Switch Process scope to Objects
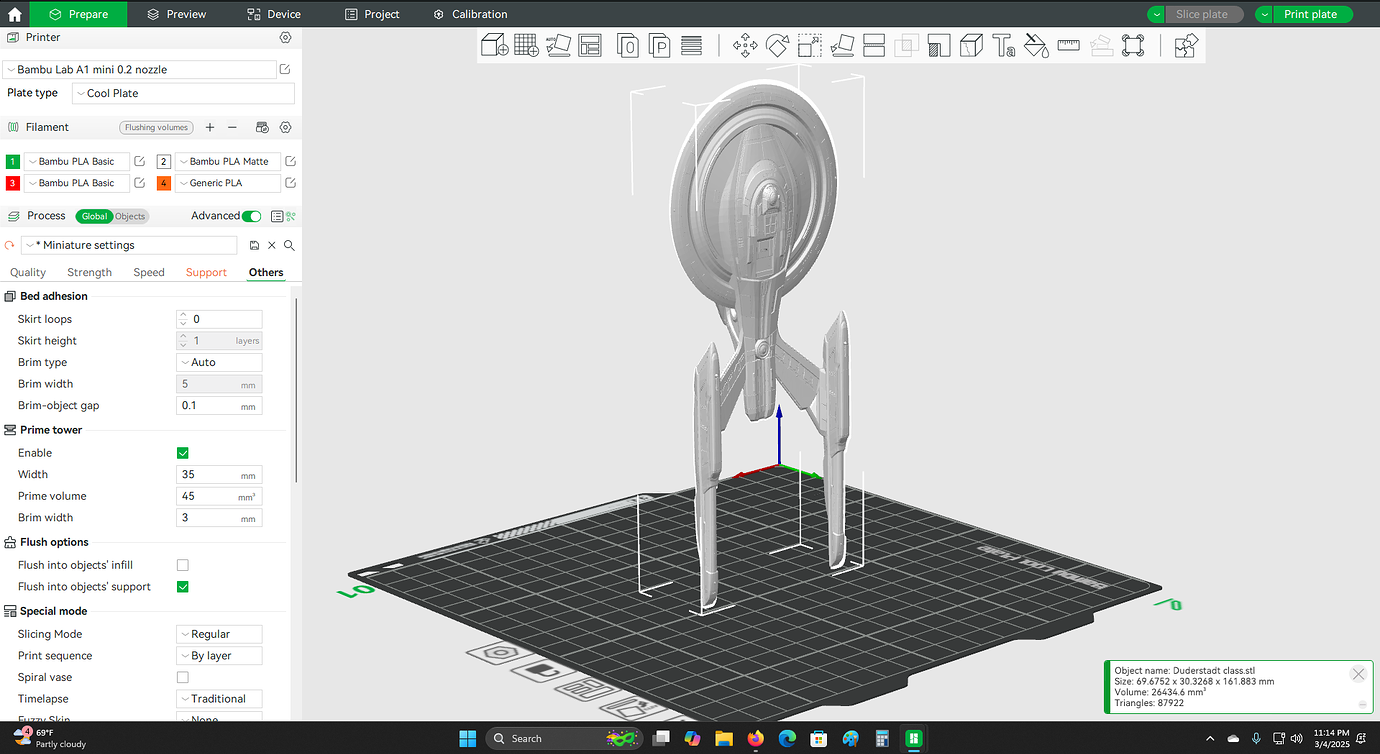Screen dimensions: 1380x754 coord(130,216)
